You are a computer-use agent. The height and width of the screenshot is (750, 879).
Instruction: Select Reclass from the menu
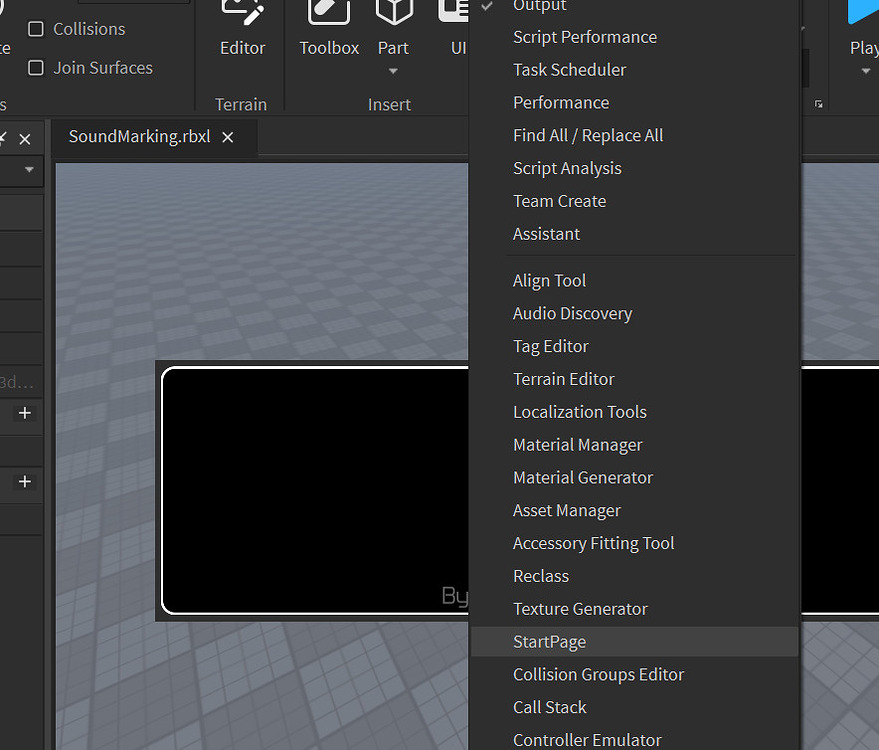[x=634, y=576]
